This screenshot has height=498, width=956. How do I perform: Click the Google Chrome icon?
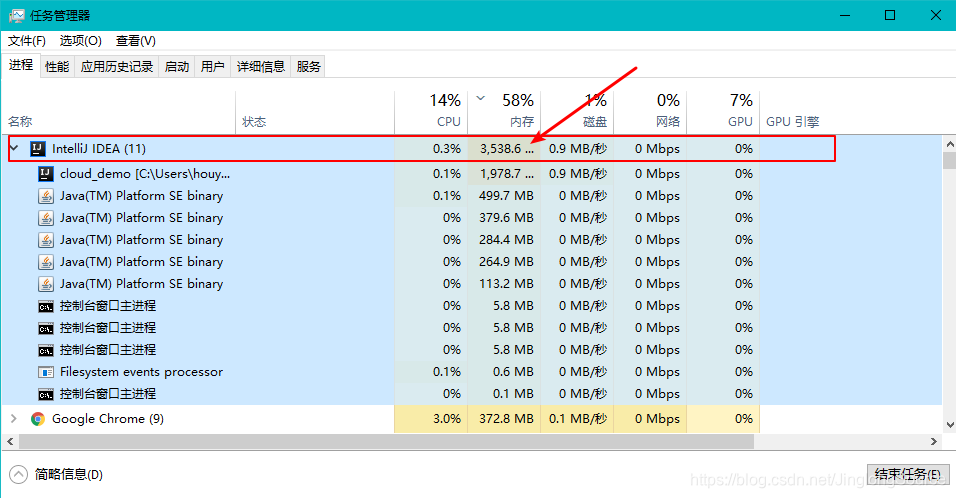[38, 419]
